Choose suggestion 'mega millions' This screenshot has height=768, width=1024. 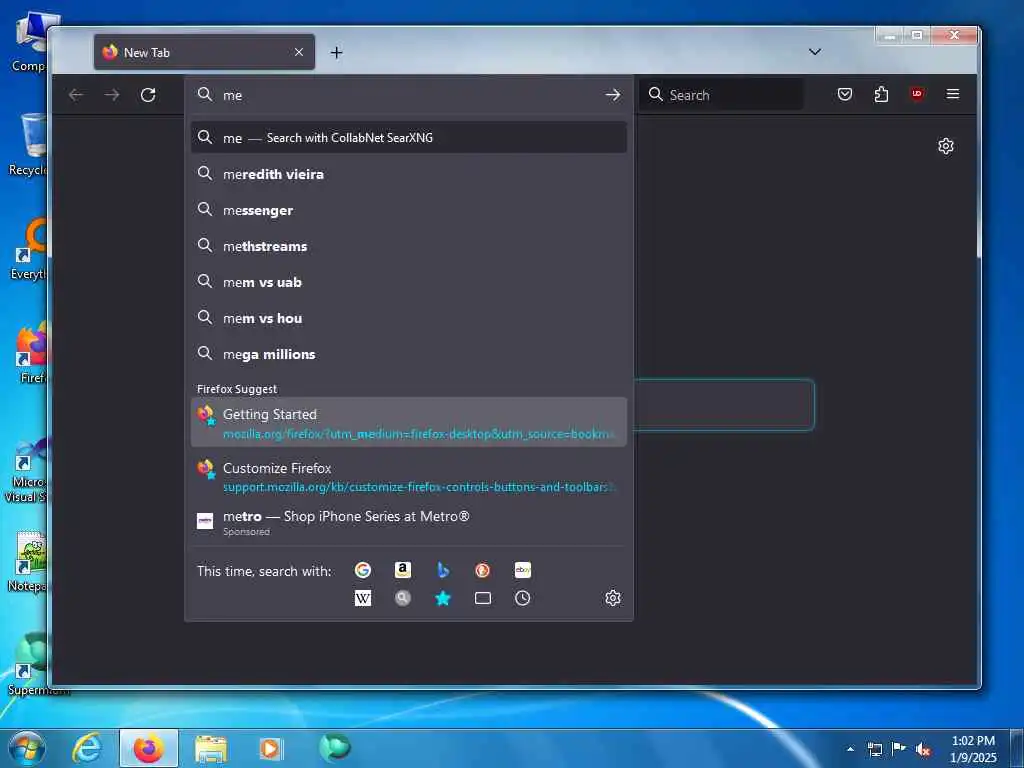pos(409,354)
